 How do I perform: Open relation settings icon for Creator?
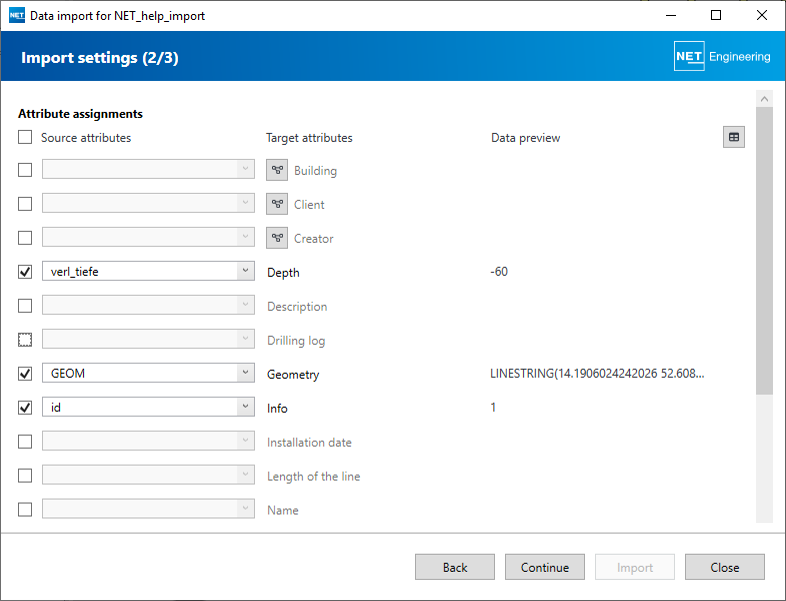click(x=277, y=238)
